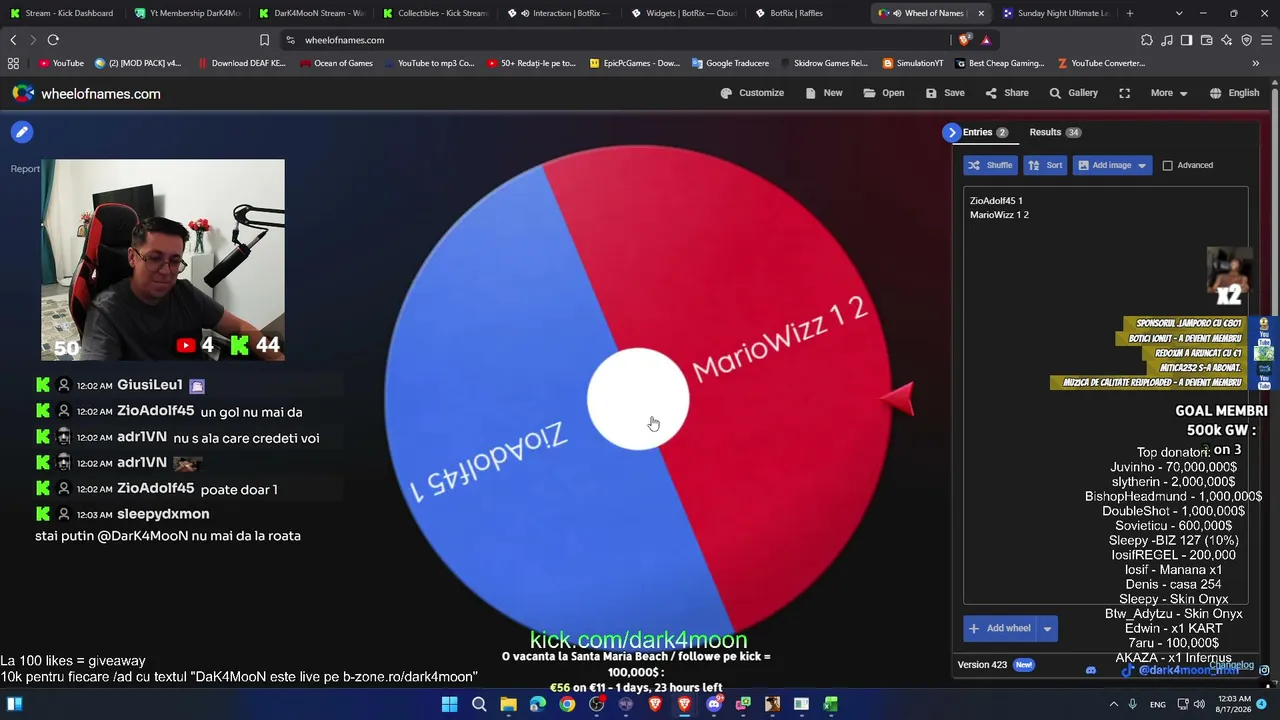Viewport: 1280px width, 720px height.
Task: Enable the Advanced checkbox
Action: tap(1167, 165)
